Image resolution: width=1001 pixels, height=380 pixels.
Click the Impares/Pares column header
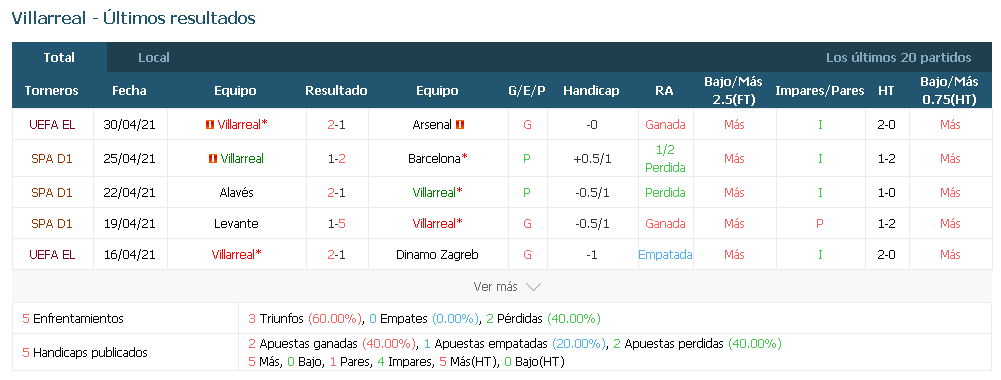click(x=820, y=91)
